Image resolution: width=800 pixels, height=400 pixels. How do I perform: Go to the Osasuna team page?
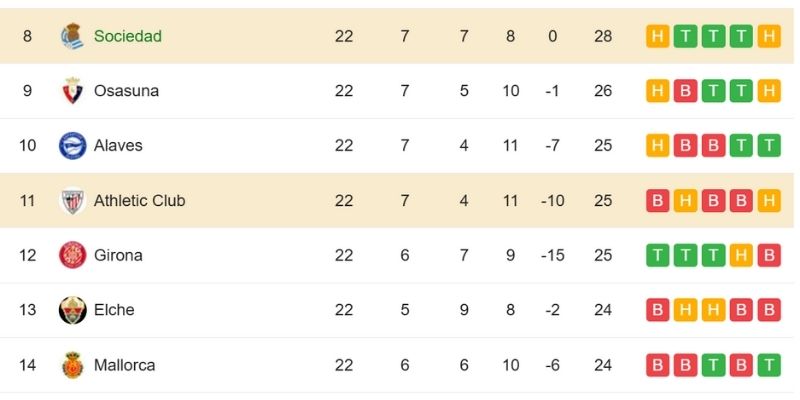pos(126,91)
